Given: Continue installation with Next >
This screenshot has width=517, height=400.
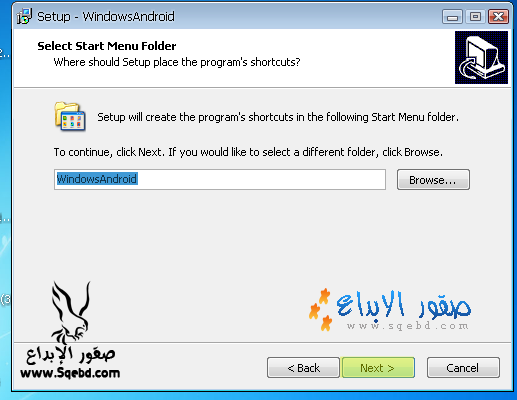Looking at the screenshot, I should point(378,368).
